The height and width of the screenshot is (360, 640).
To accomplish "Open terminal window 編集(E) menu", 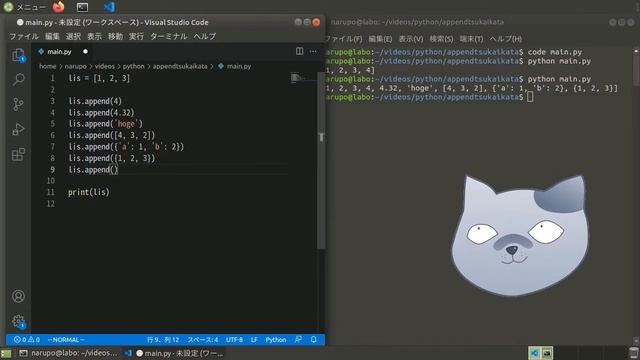I will [x=380, y=39].
